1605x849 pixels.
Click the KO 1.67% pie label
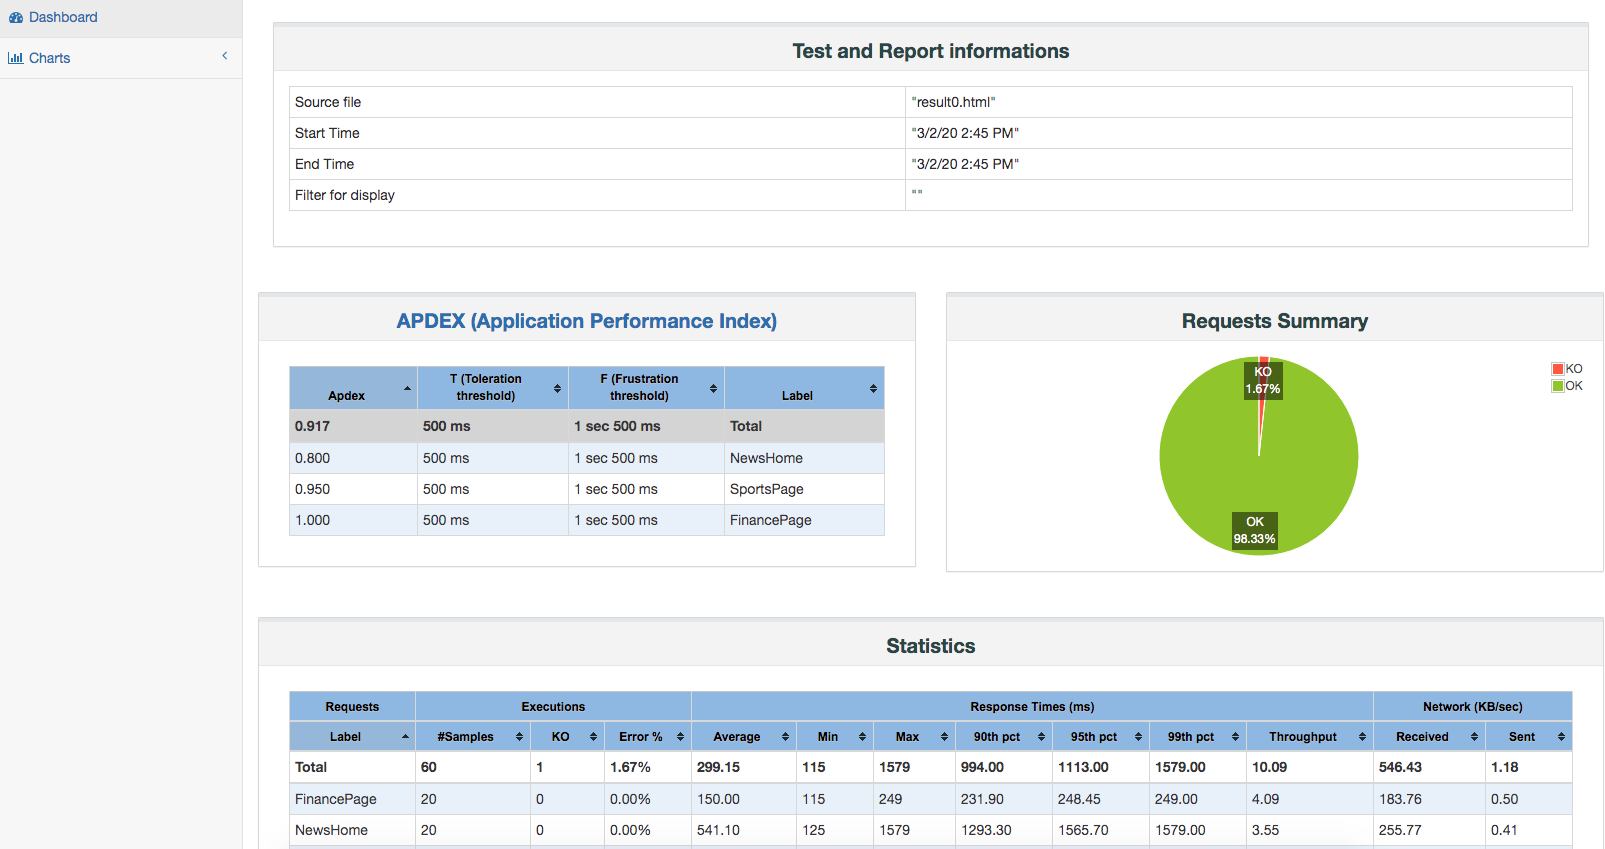pos(1262,380)
